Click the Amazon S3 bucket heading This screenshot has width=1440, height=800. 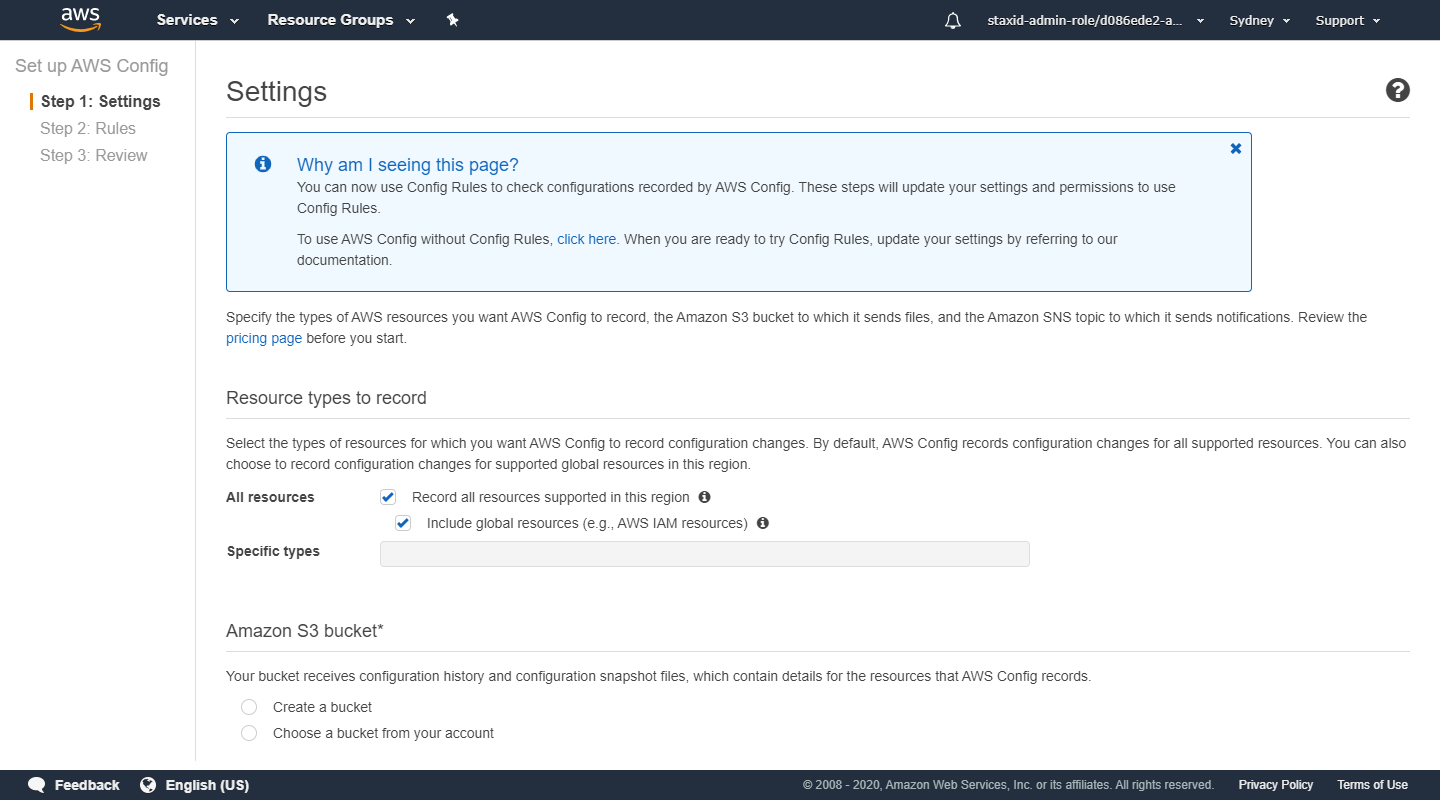point(305,631)
